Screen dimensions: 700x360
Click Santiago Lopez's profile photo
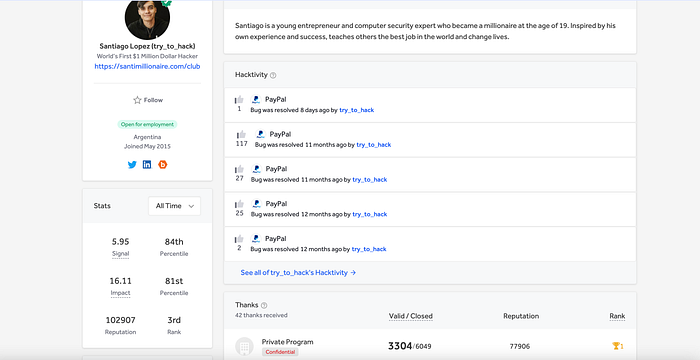[x=147, y=18]
